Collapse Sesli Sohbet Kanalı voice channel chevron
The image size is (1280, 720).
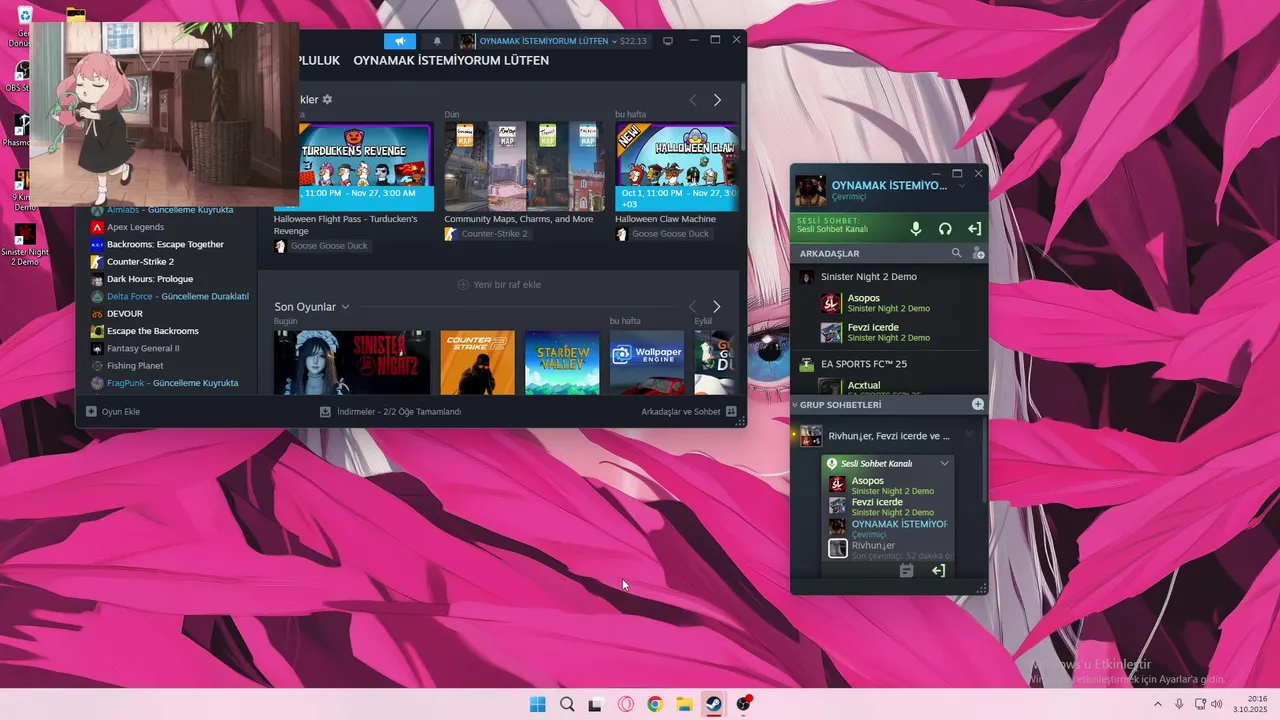tap(944, 463)
